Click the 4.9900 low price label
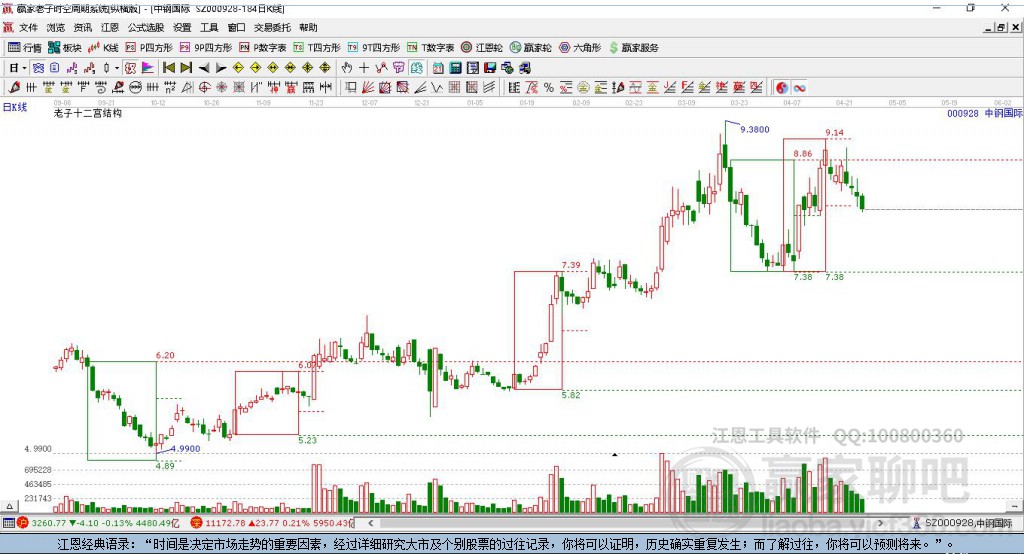Viewport: 1024px width, 554px height. pos(185,448)
